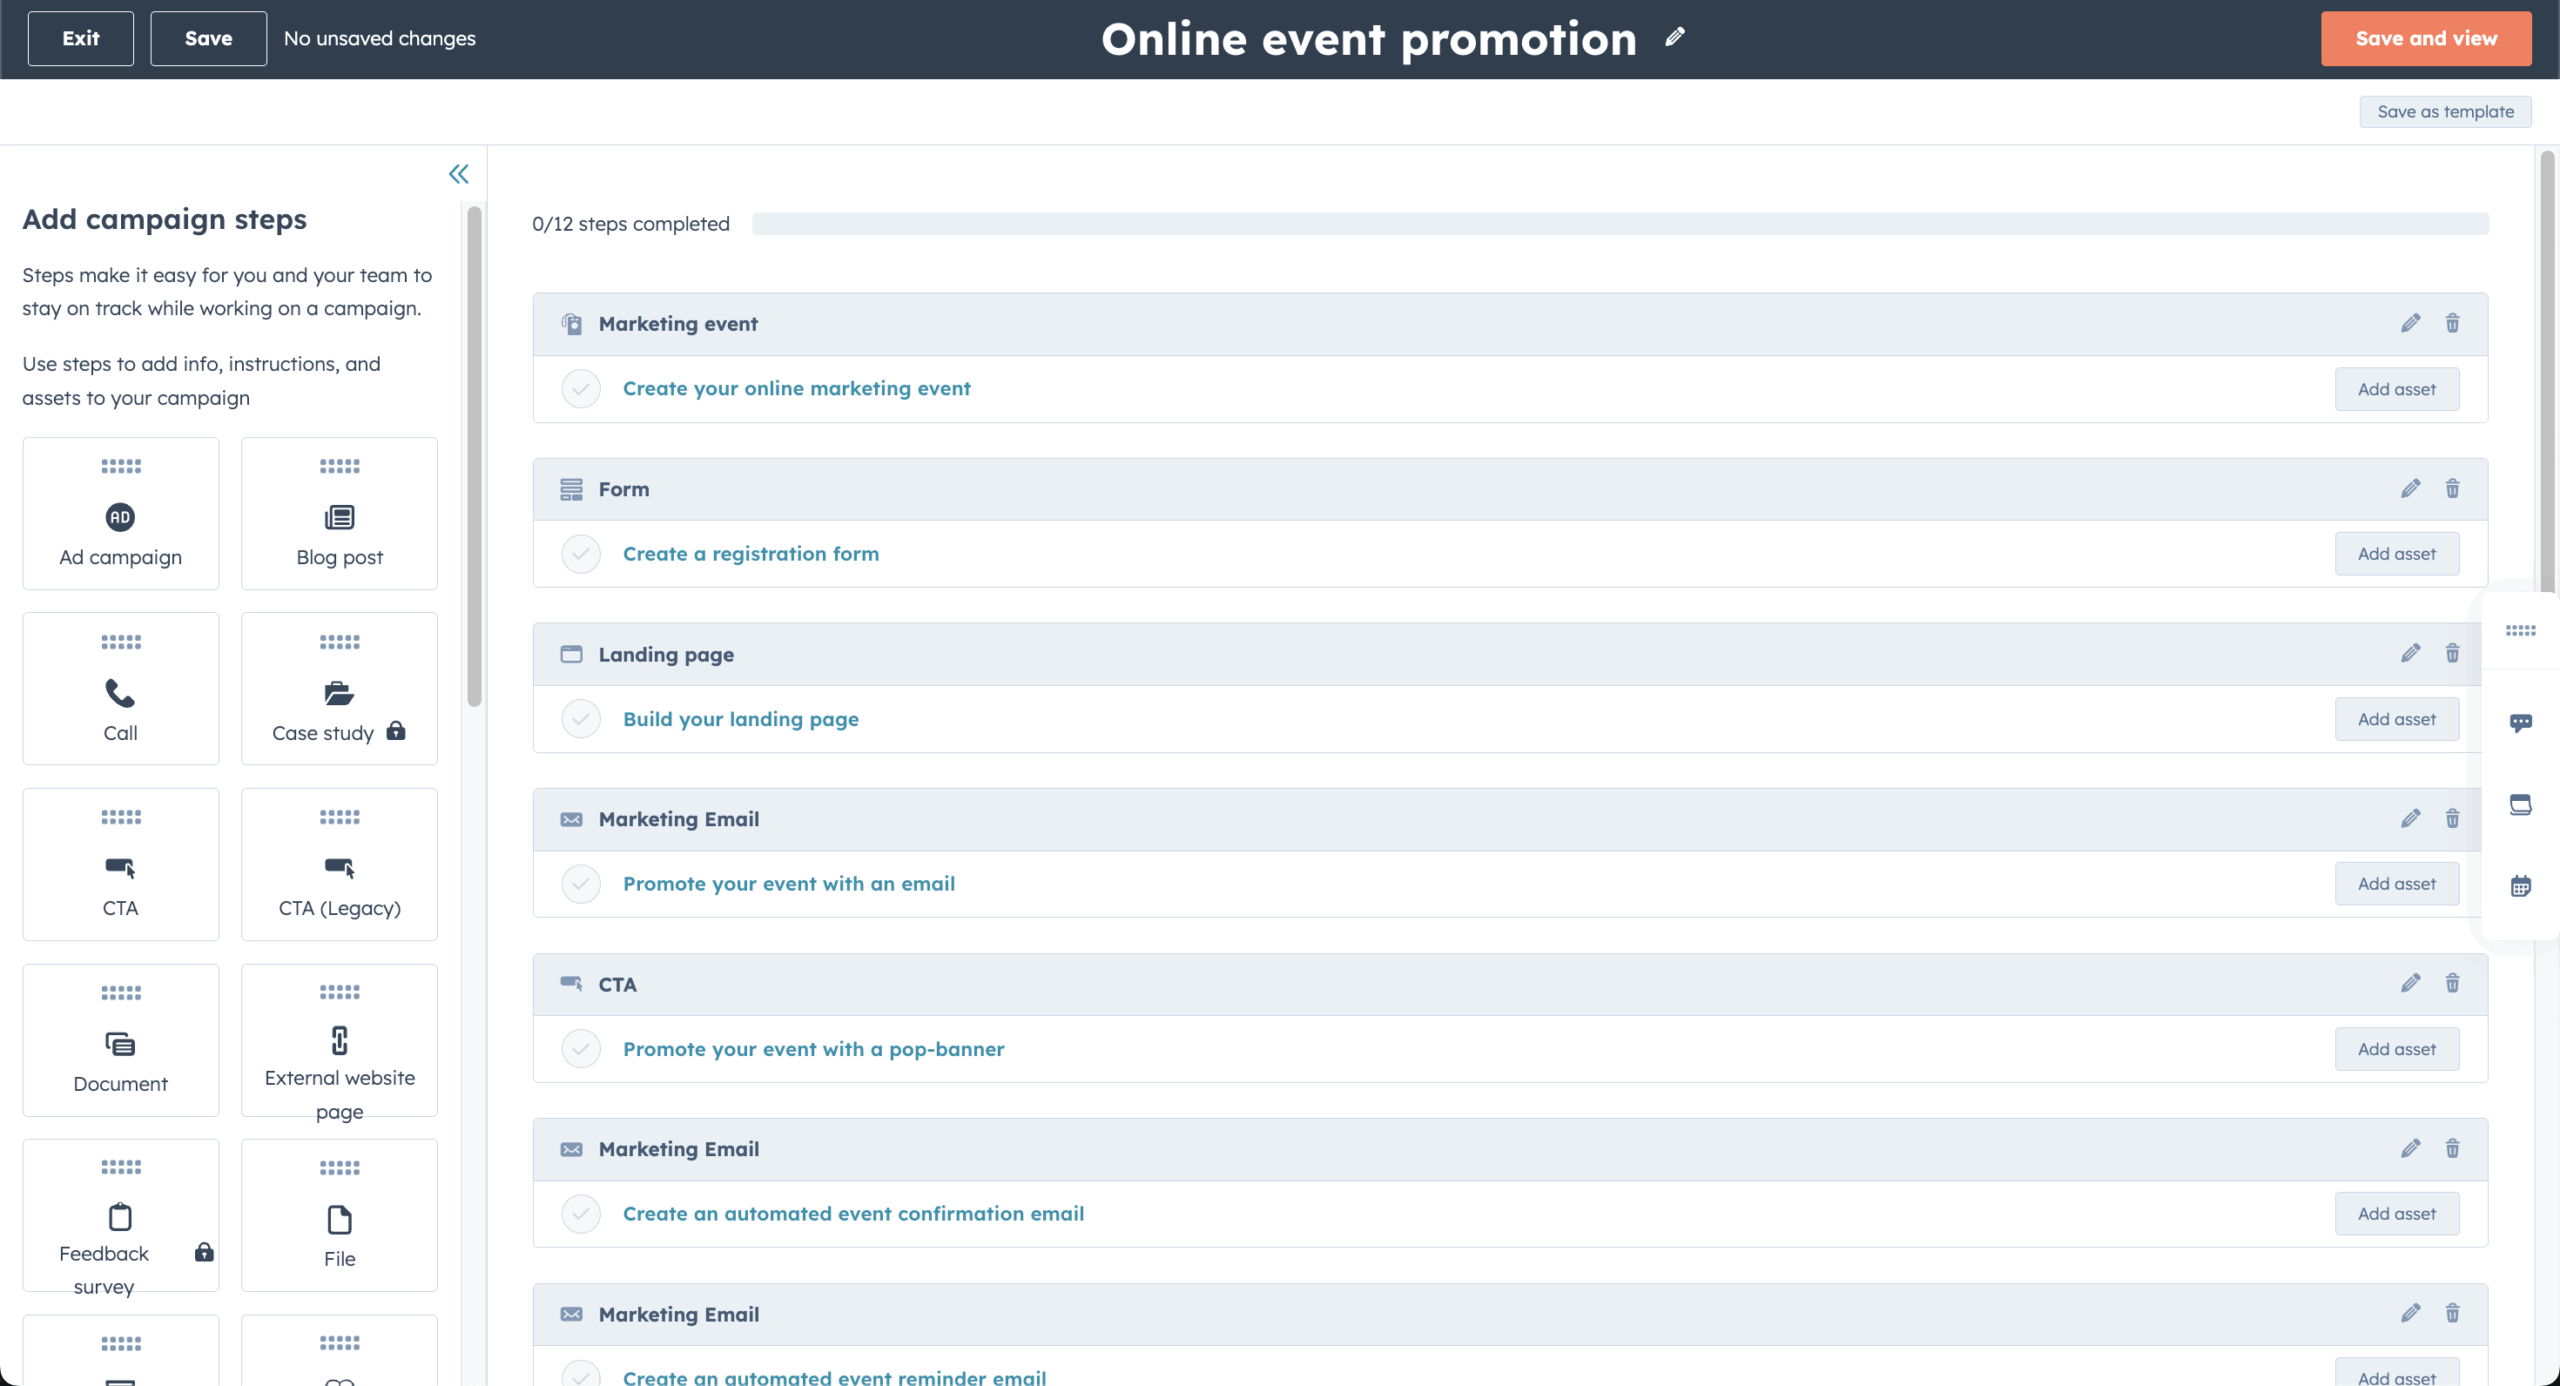Click the steps completed progress bar
The image size is (2560, 1386).
coord(1620,223)
